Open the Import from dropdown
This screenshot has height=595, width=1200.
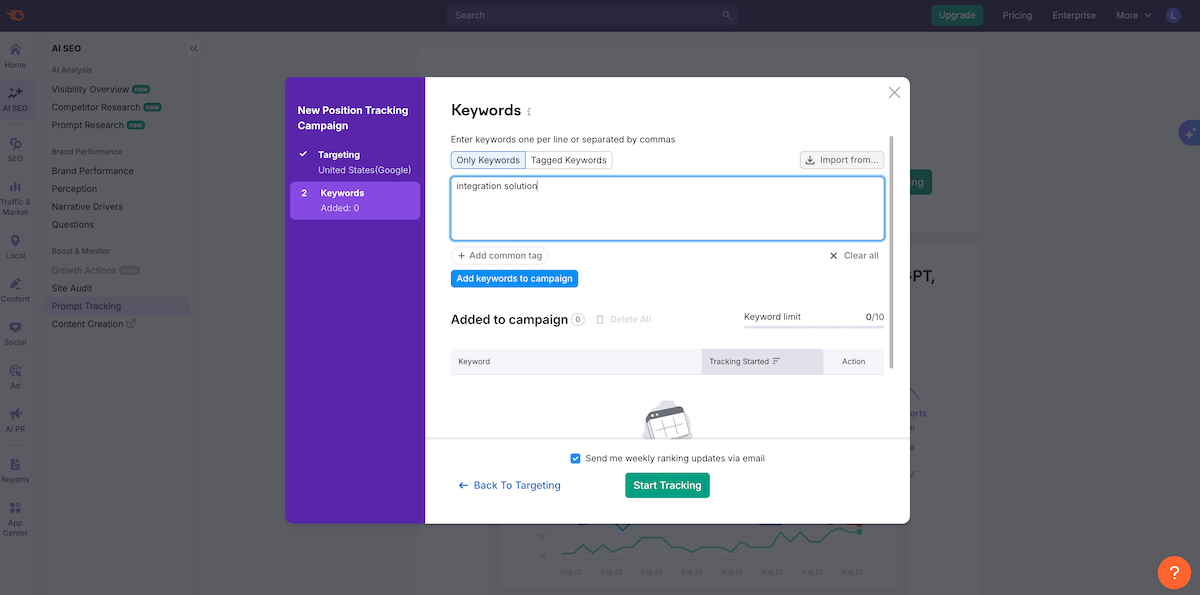click(841, 160)
